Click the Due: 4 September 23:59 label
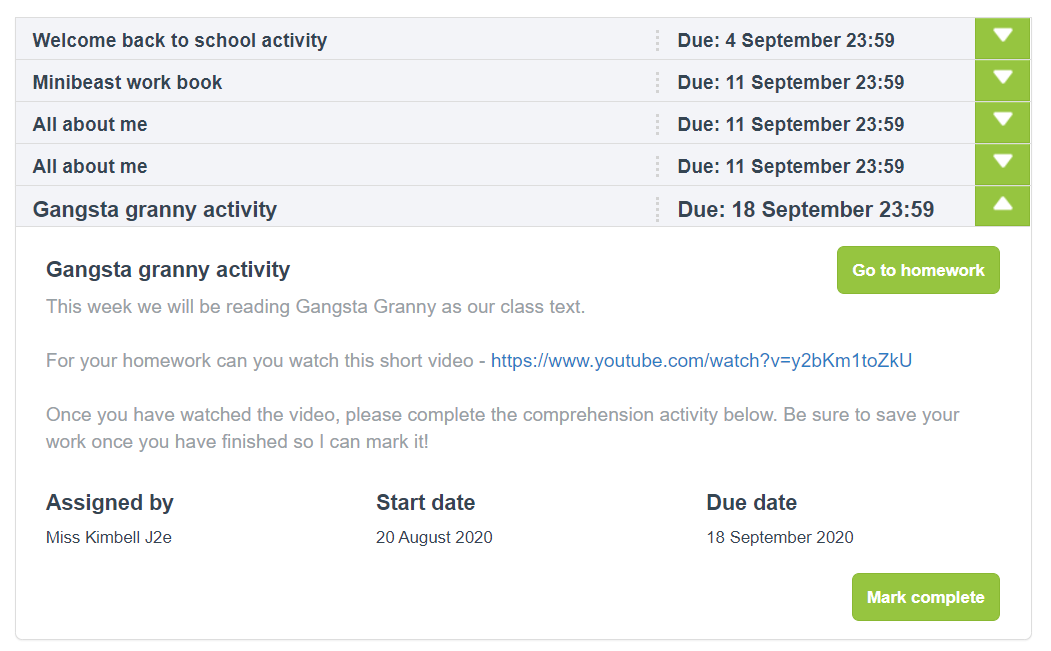Viewport: 1051px width, 651px height. click(786, 41)
